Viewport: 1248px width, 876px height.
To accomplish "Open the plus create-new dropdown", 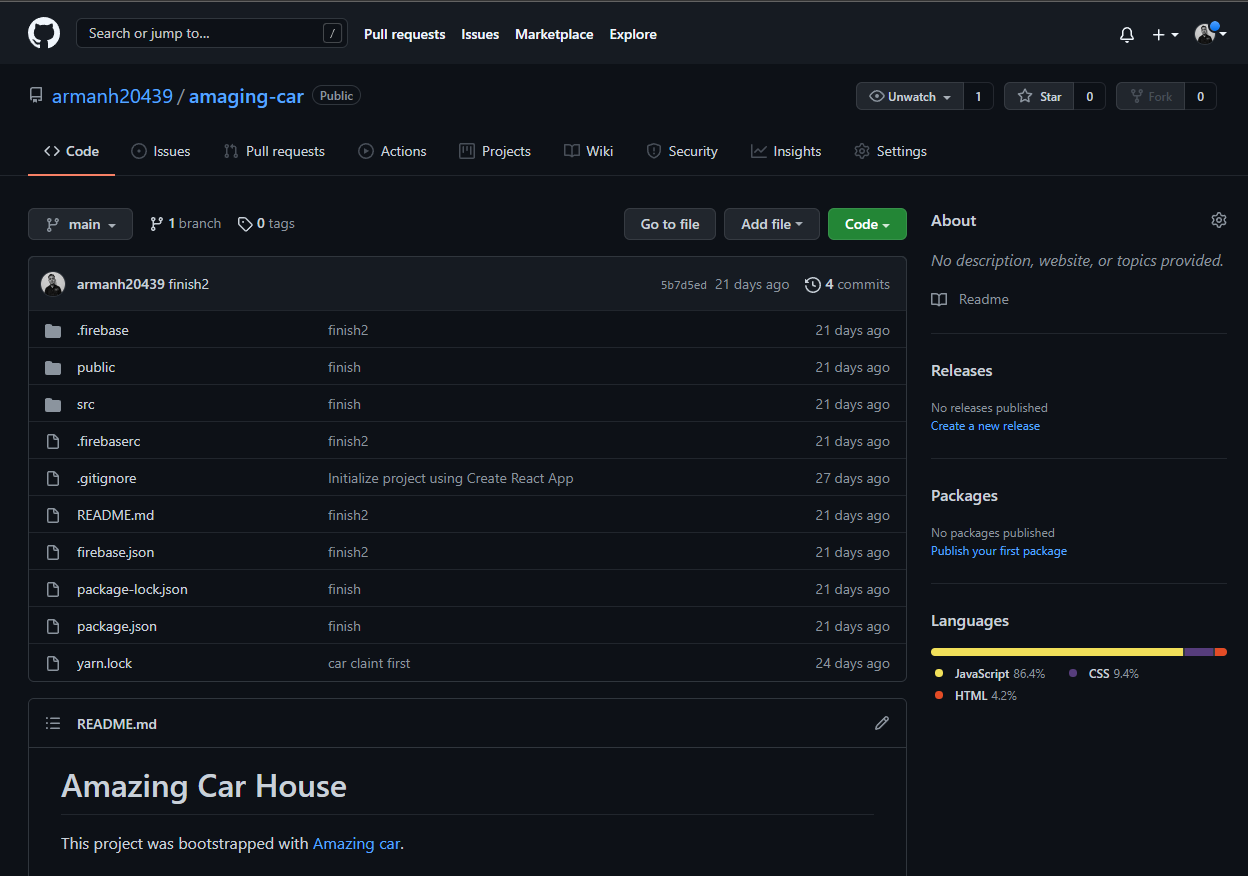I will 1164,34.
